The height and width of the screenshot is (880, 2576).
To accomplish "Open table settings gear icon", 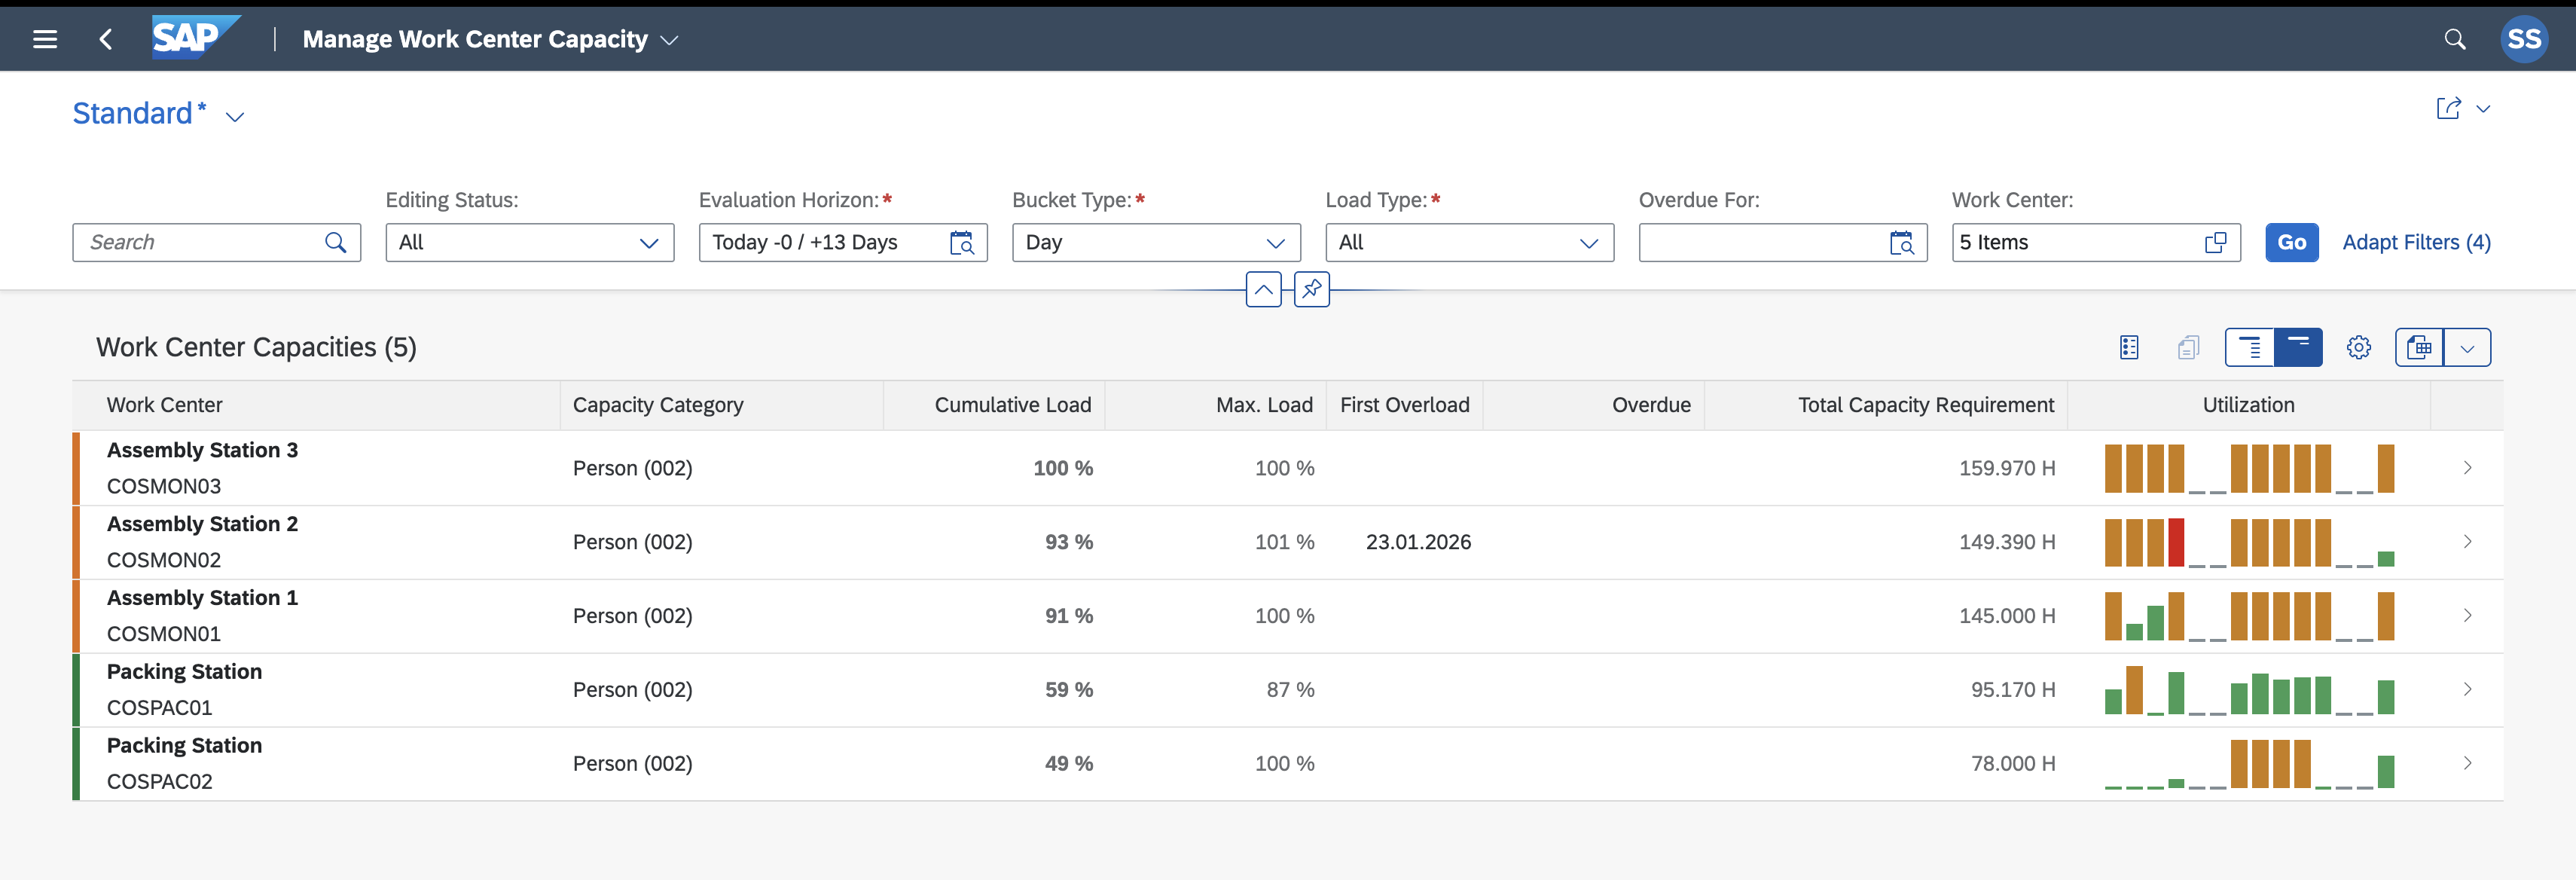I will pos(2358,348).
